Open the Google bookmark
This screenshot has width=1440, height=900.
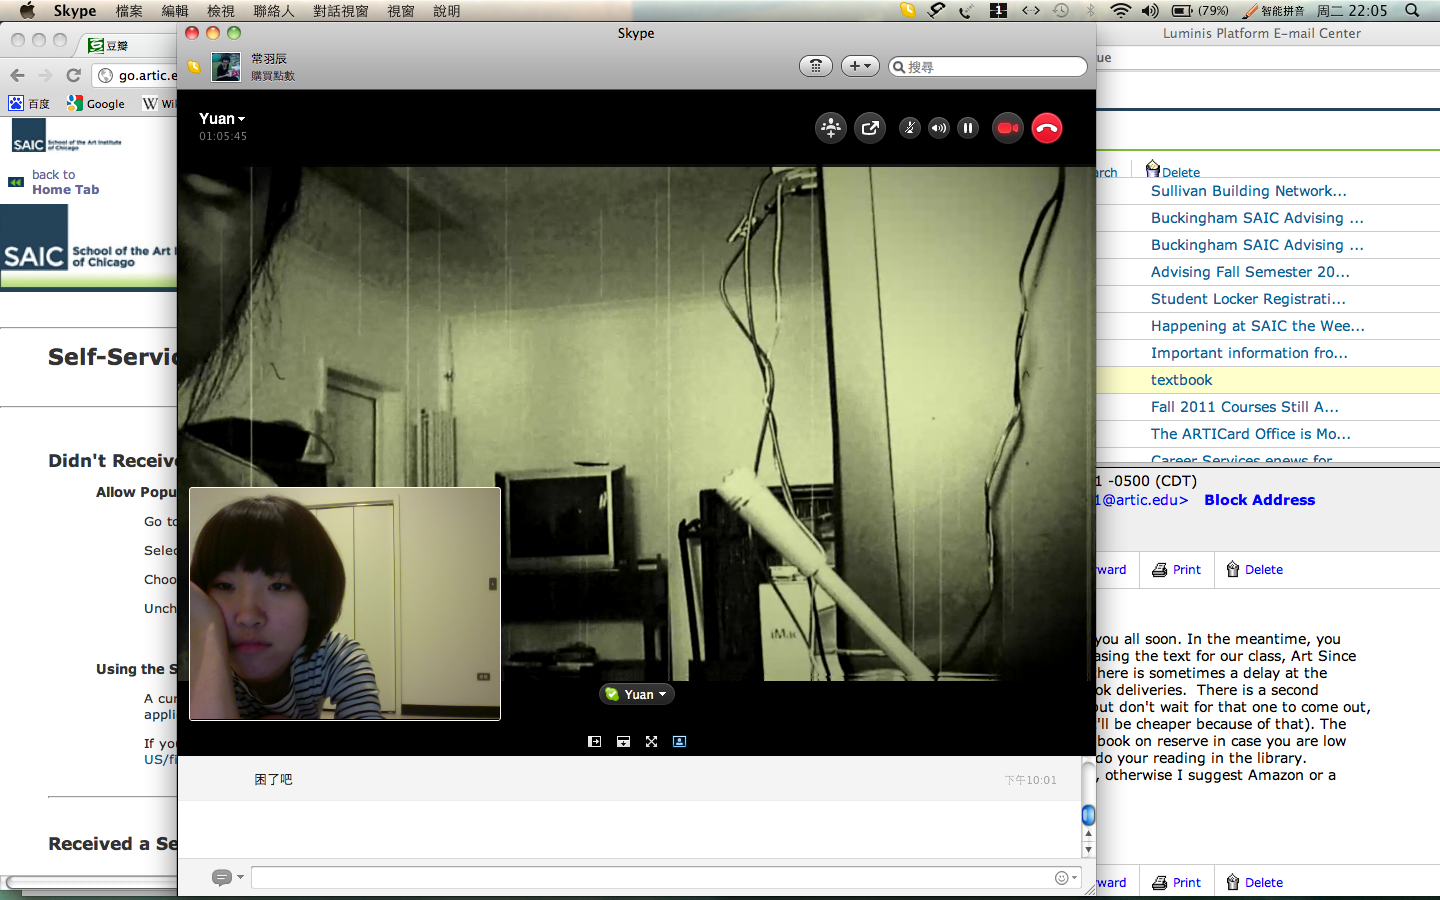pos(96,103)
